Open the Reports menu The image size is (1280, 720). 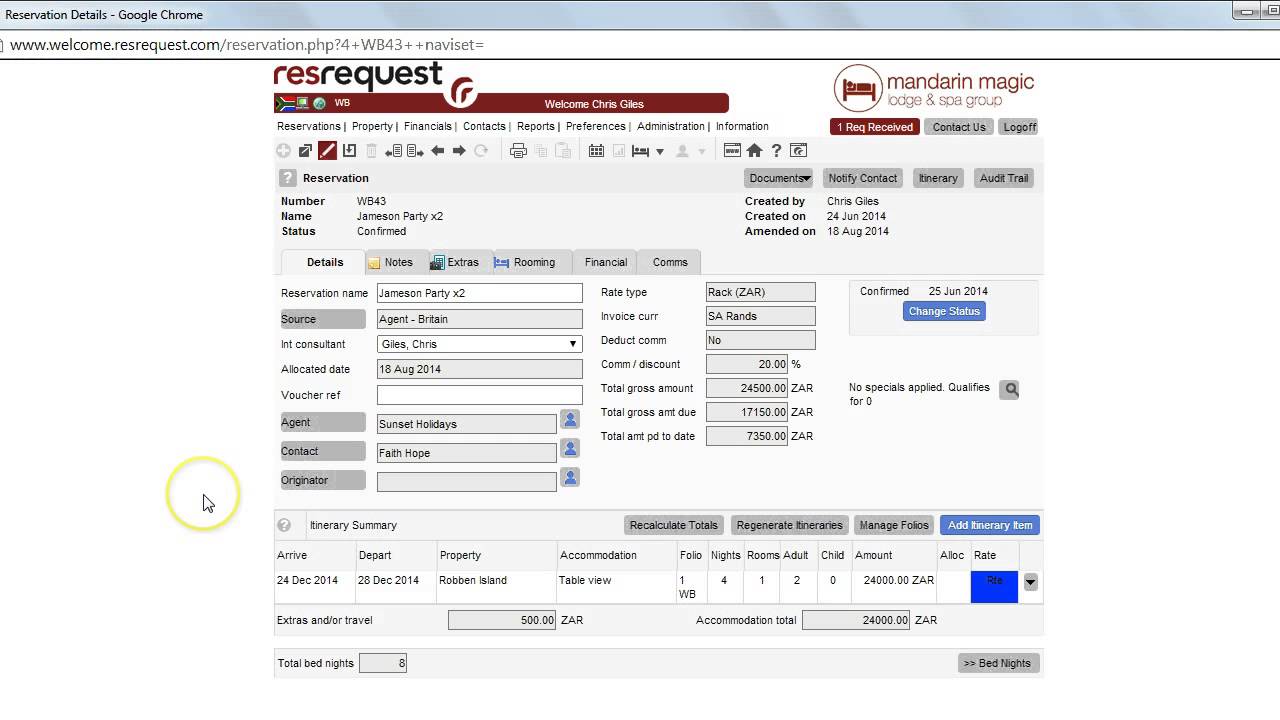click(x=536, y=127)
